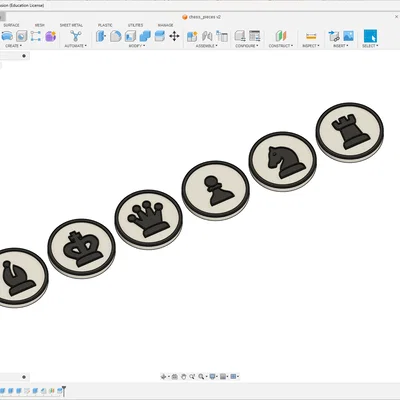Click the purple shape with star icon
This screenshot has width=400, height=400.
click(51, 36)
